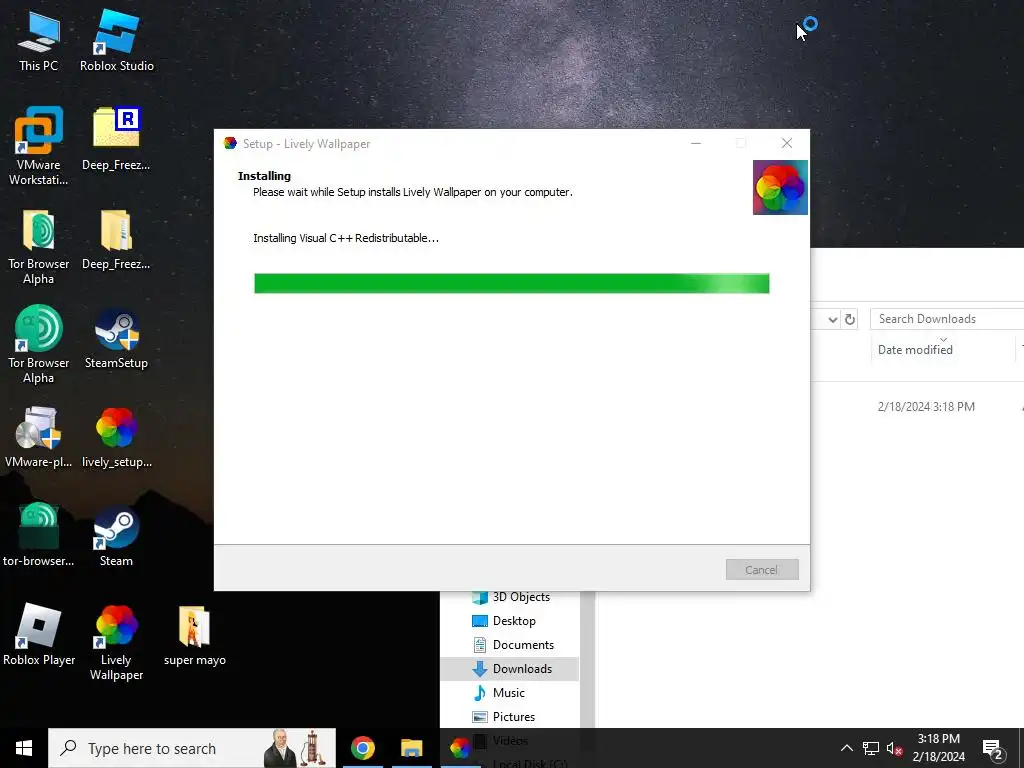Select the super mayo folder icon
This screenshot has width=1024, height=768.
point(195,635)
